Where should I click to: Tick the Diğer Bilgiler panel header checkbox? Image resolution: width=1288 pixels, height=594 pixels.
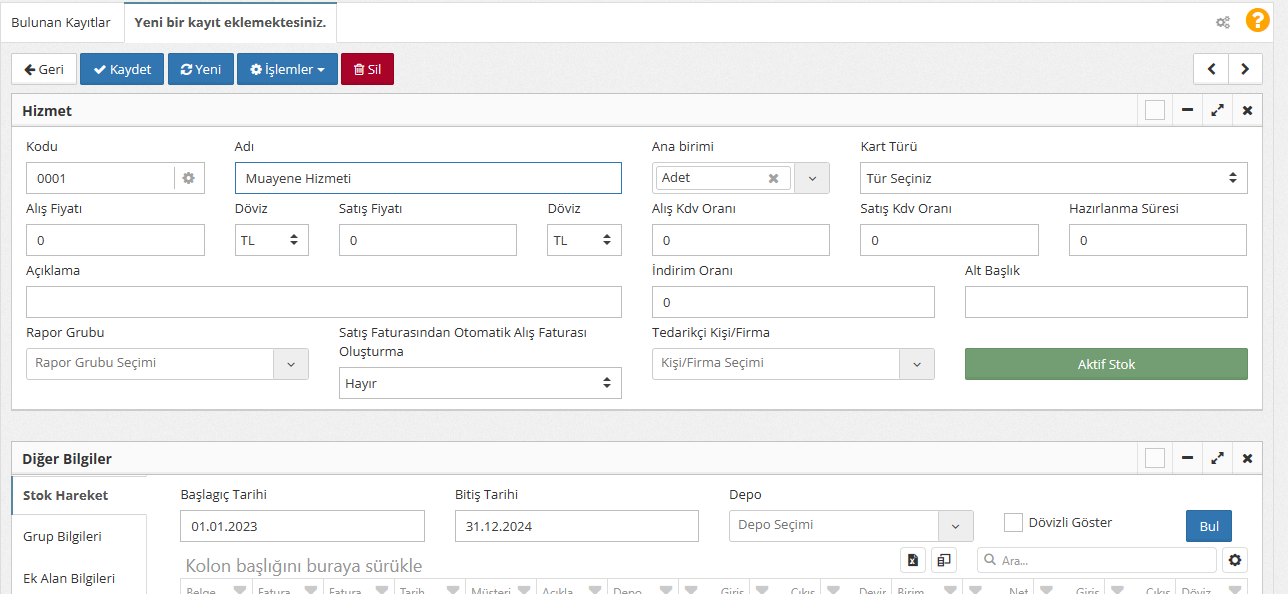tap(1155, 458)
